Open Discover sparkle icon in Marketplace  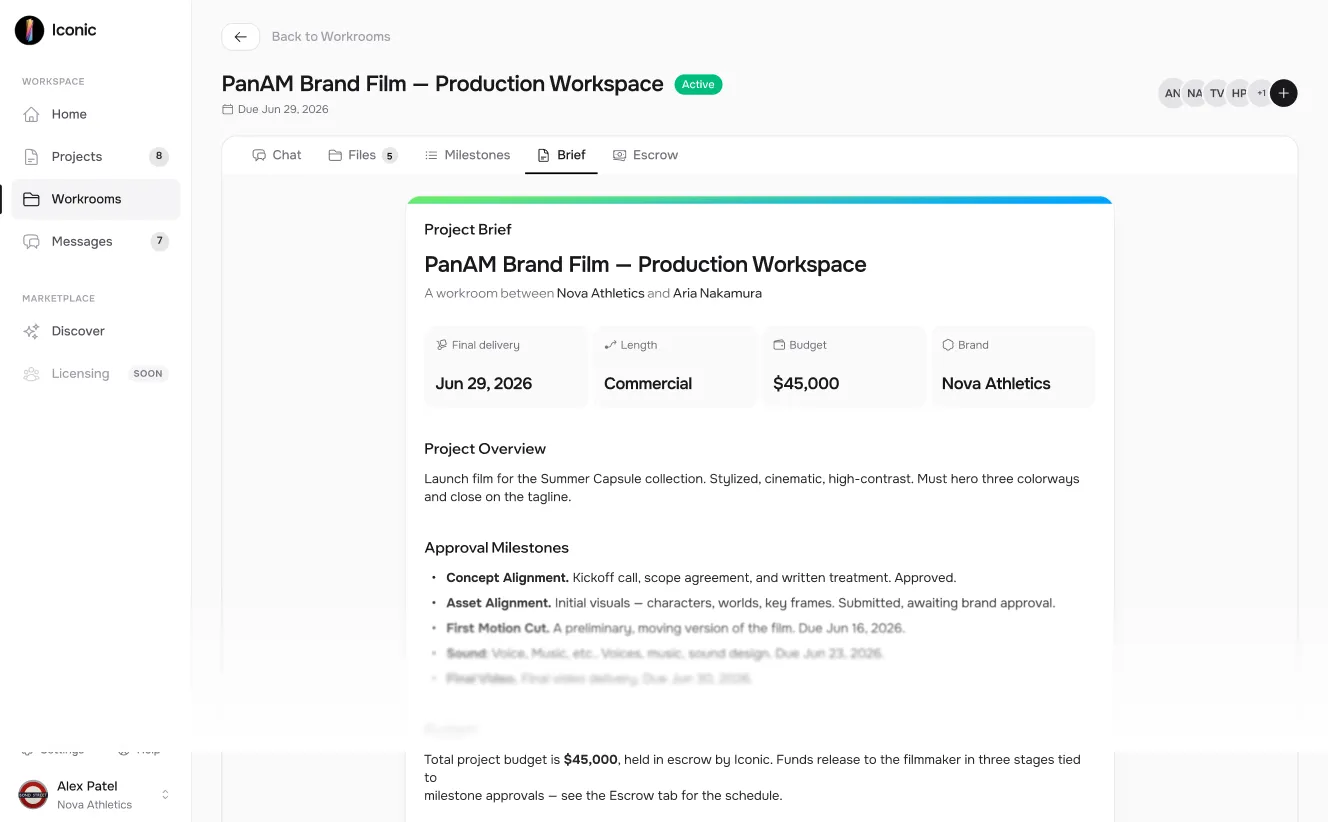click(x=32, y=331)
